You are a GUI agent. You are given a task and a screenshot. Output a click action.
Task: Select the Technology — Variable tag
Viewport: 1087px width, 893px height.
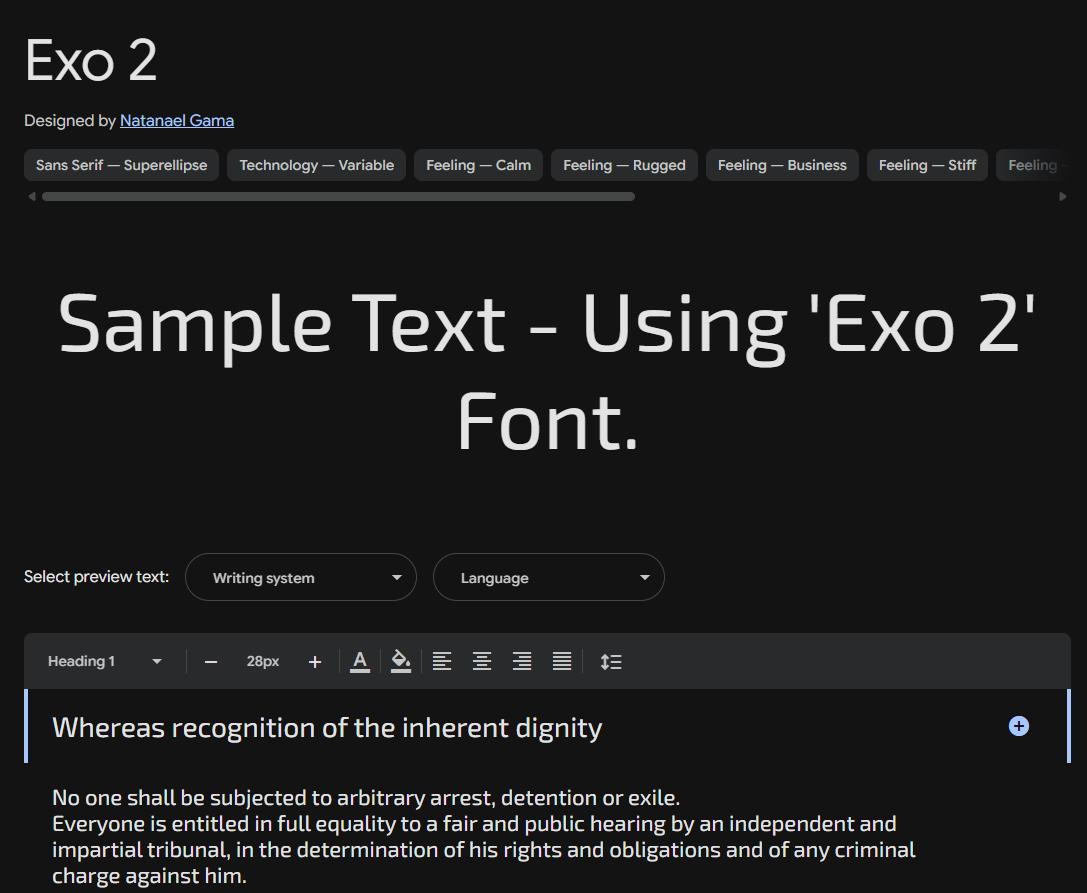pos(316,165)
